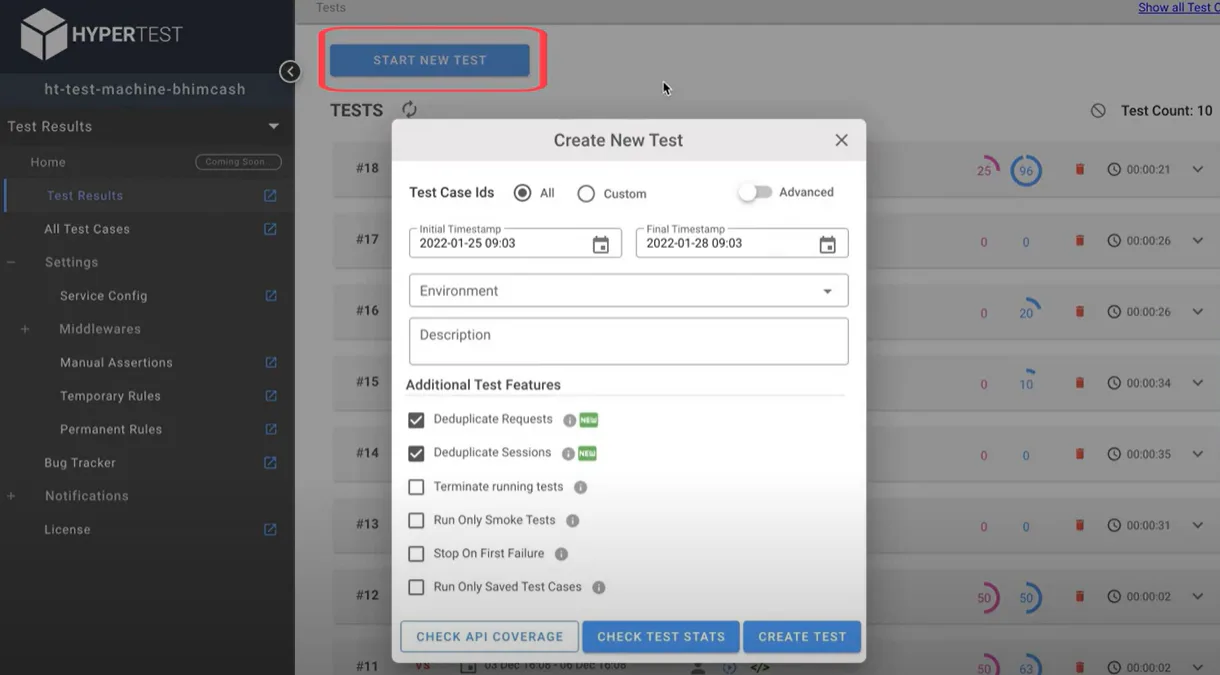Click the CREATE TEST button
This screenshot has width=1220, height=675.
pos(802,637)
